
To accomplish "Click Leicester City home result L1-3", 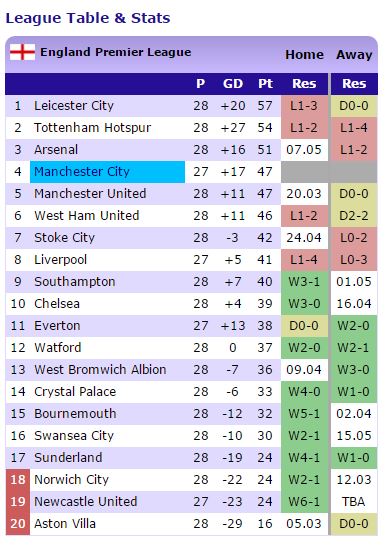I will (304, 106).
